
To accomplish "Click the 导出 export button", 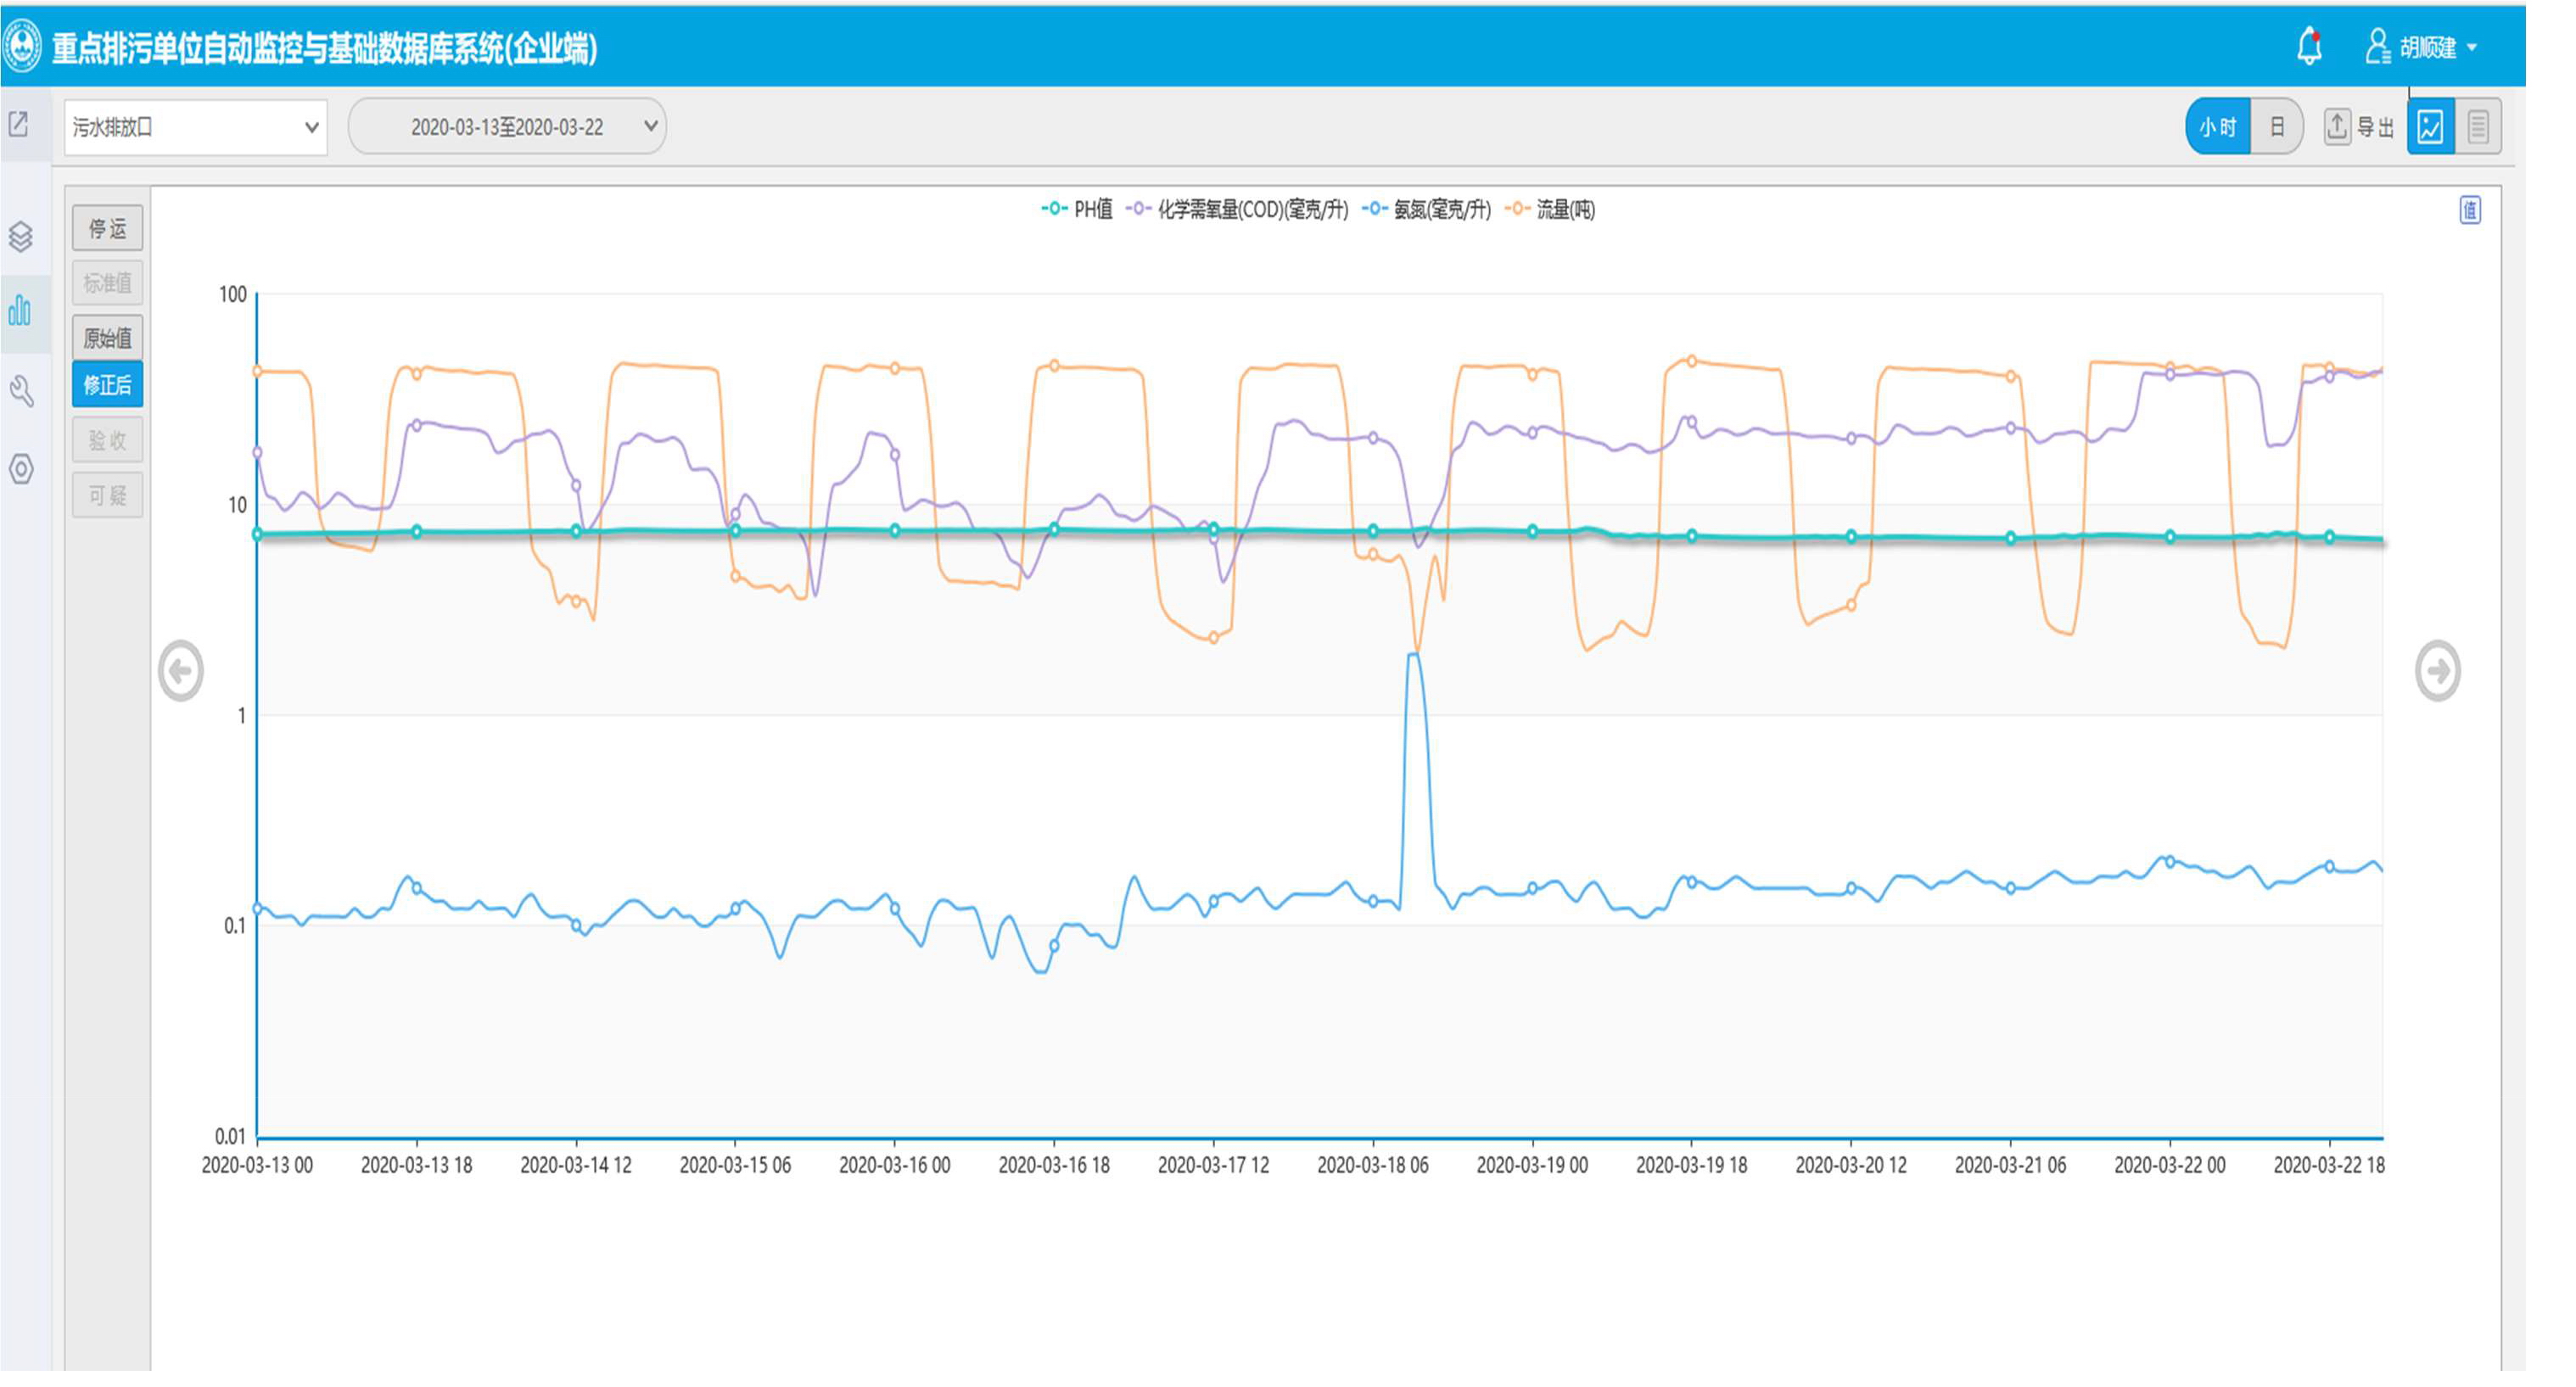I will [x=2359, y=127].
